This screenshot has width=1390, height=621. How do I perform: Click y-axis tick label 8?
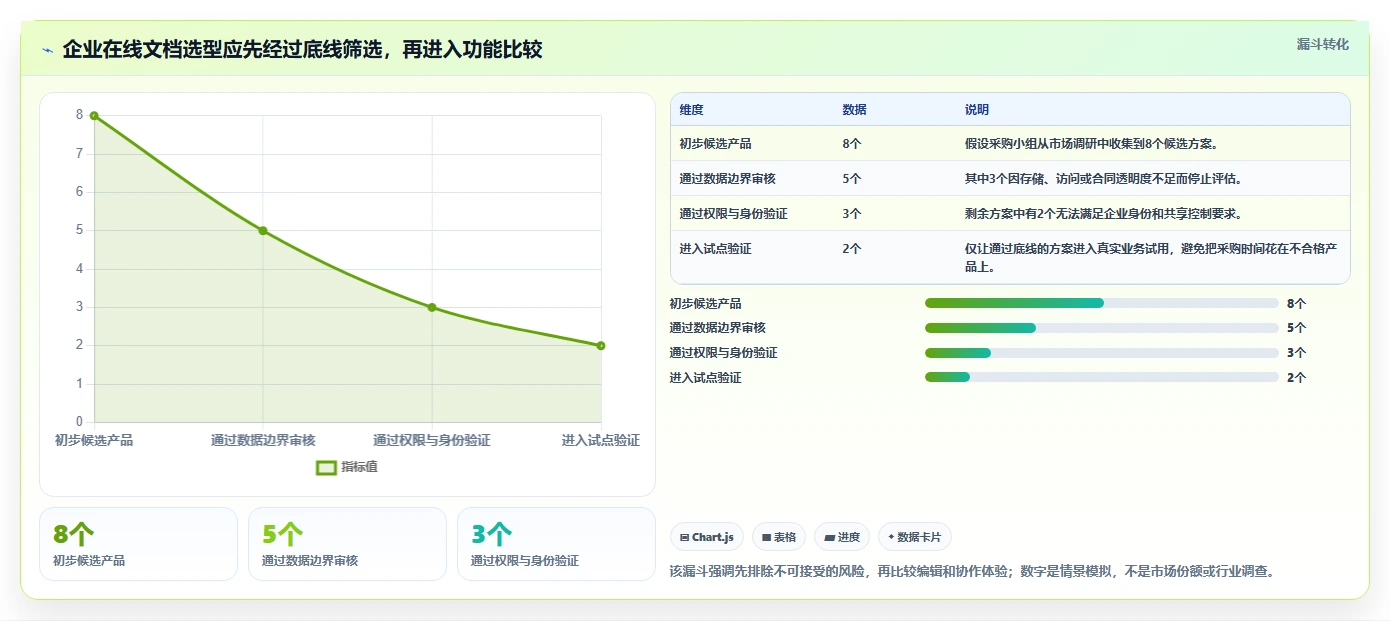click(x=80, y=115)
